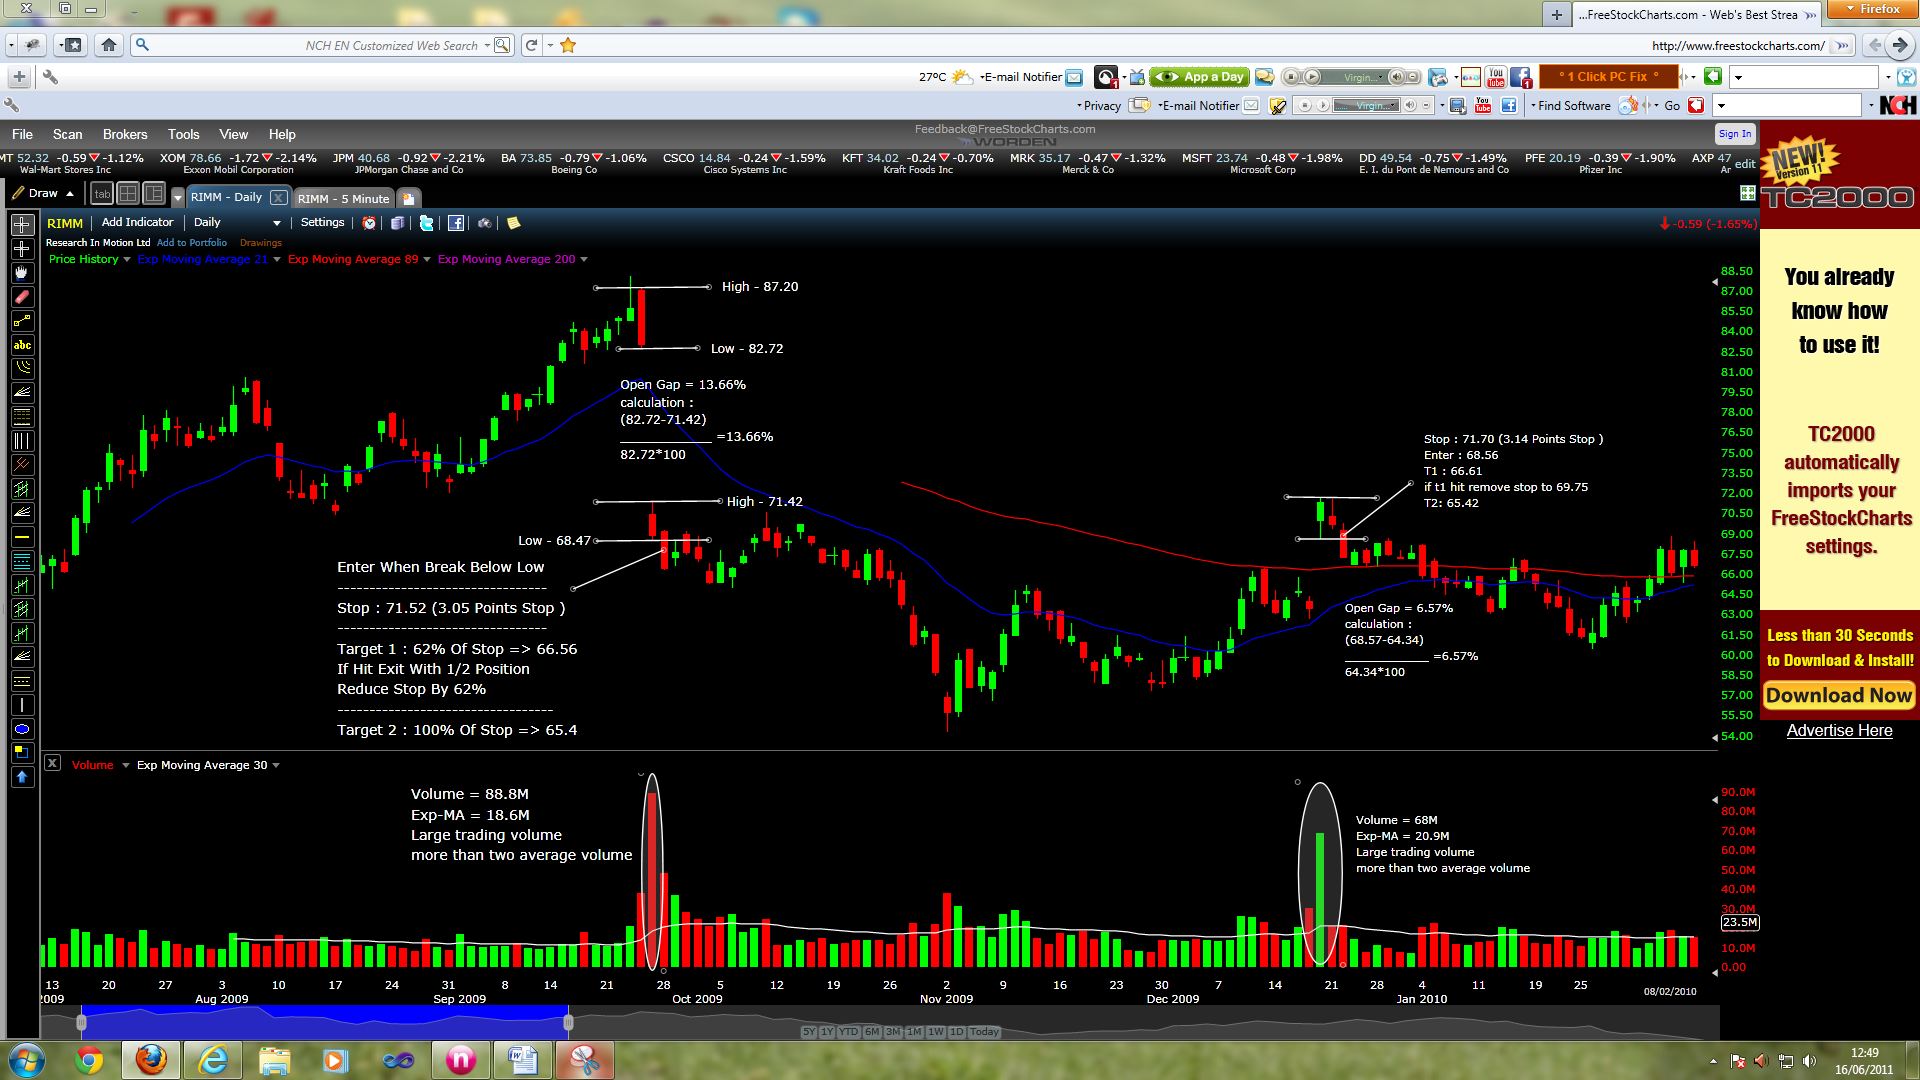The width and height of the screenshot is (1920, 1080).
Task: Open the Scan menu
Action: tap(68, 134)
